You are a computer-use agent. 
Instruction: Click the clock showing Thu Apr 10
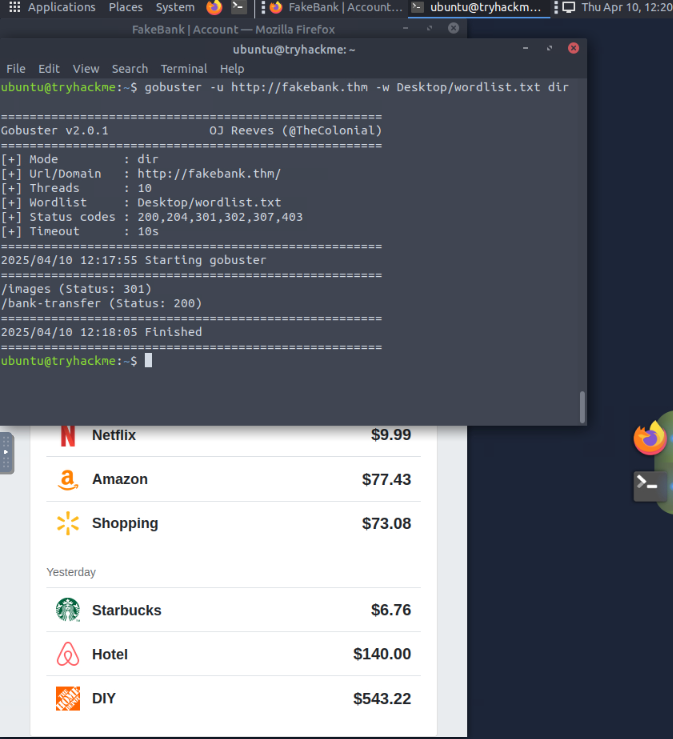pos(626,7)
